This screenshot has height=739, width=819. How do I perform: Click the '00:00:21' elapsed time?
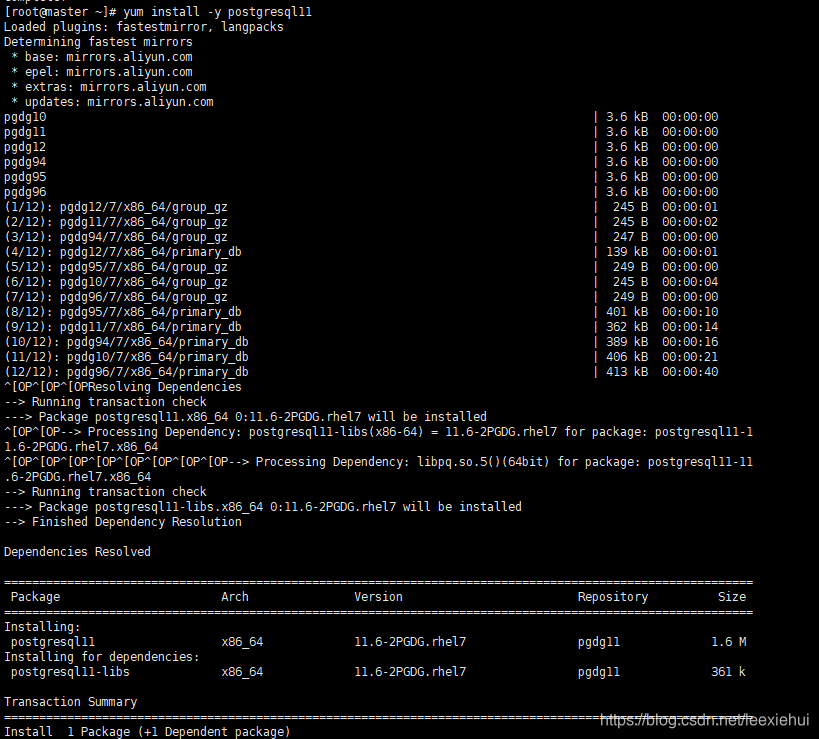pyautogui.click(x=690, y=357)
